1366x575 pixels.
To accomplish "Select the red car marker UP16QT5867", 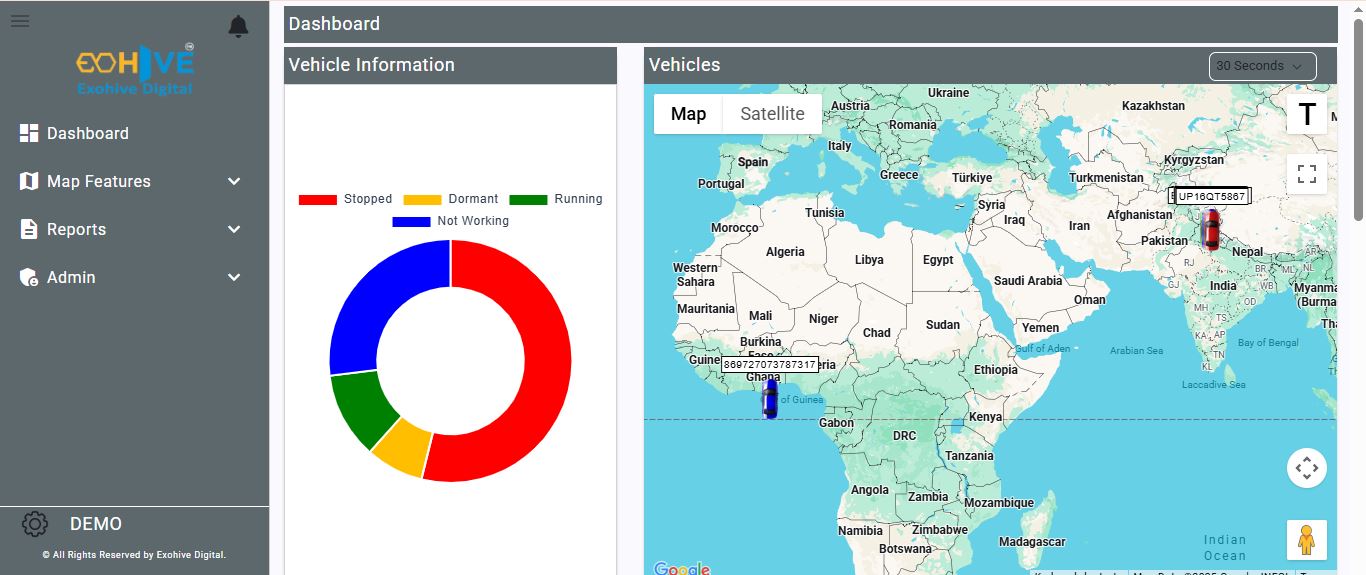I will [x=1210, y=229].
